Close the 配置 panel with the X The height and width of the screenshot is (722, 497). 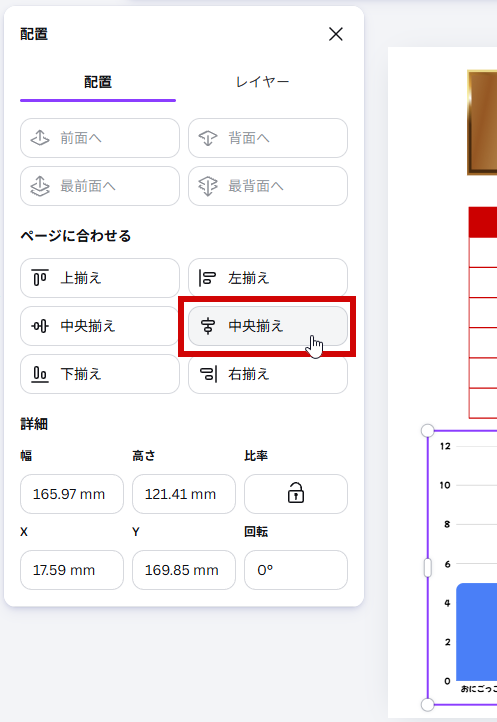(336, 34)
